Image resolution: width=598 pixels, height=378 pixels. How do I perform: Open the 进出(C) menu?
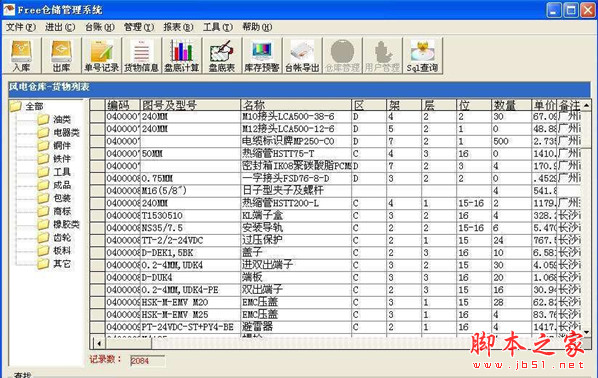coord(60,27)
